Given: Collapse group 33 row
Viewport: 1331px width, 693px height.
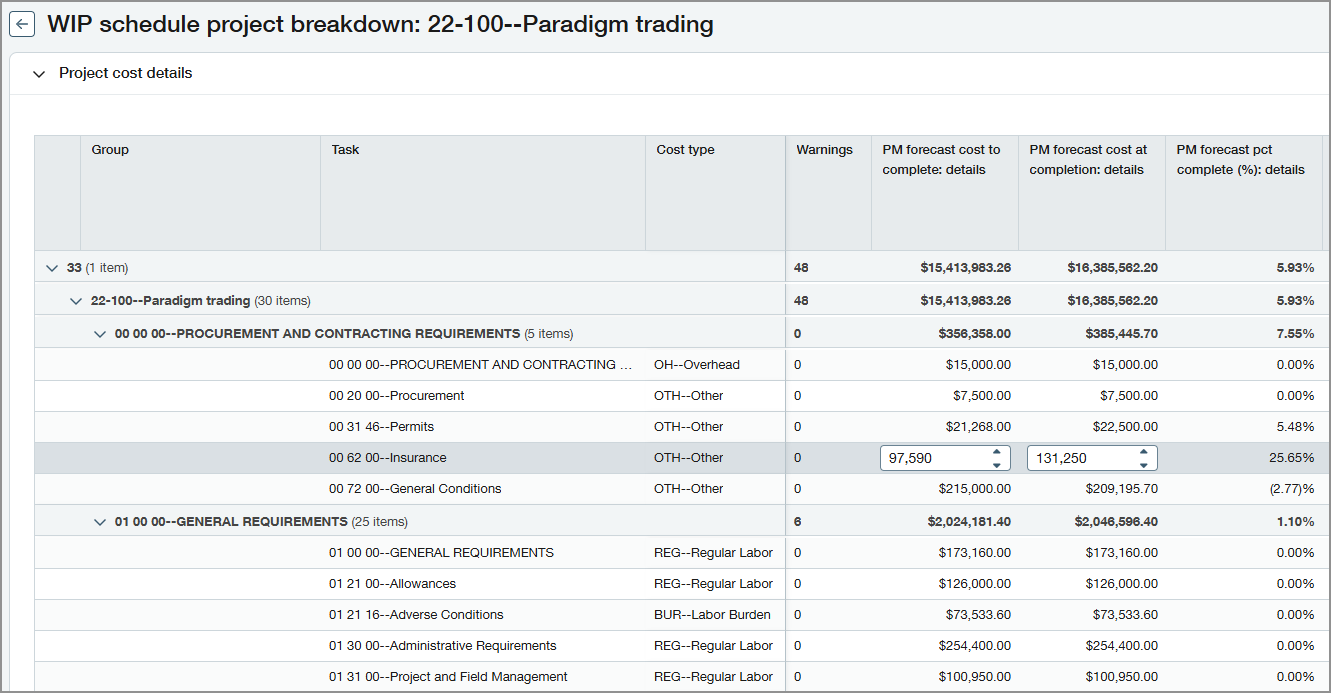Looking at the screenshot, I should coord(52,268).
